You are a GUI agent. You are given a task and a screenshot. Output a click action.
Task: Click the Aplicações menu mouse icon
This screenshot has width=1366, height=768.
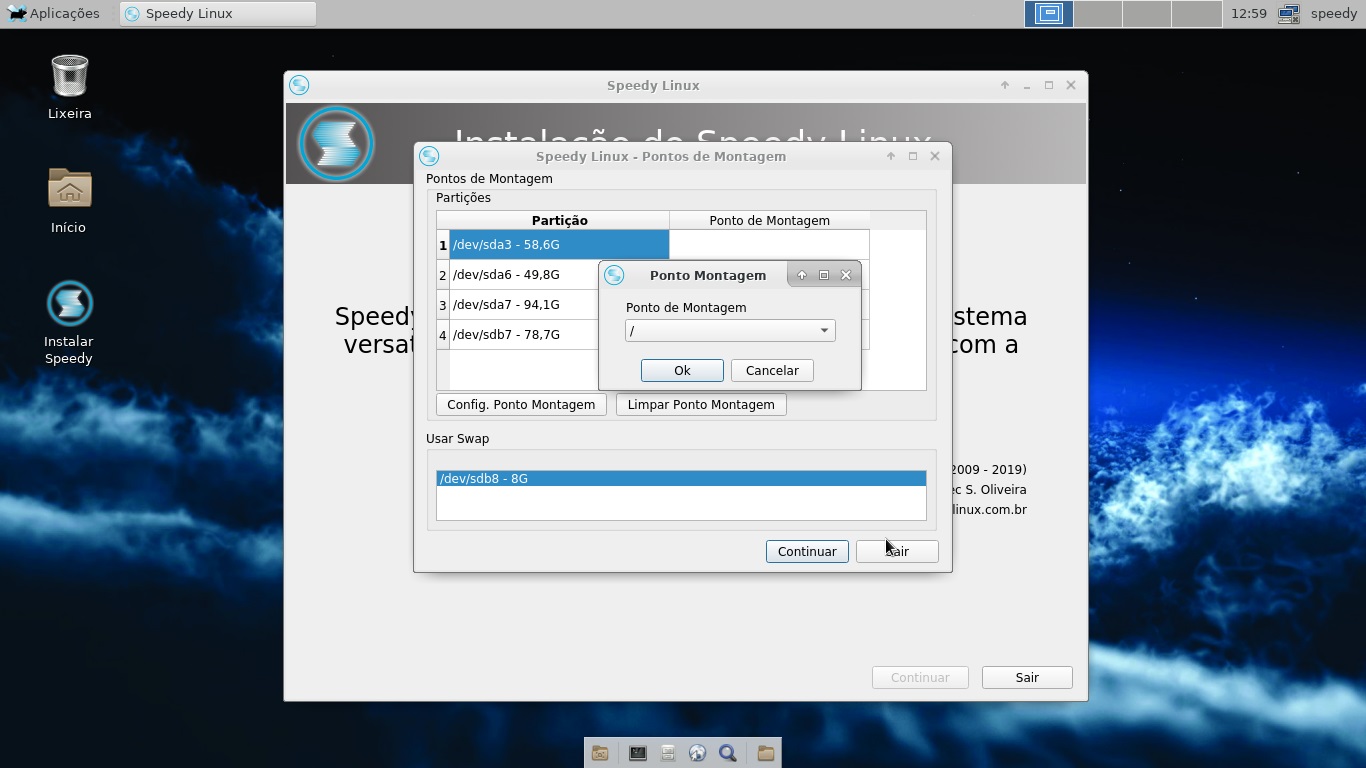(x=17, y=14)
